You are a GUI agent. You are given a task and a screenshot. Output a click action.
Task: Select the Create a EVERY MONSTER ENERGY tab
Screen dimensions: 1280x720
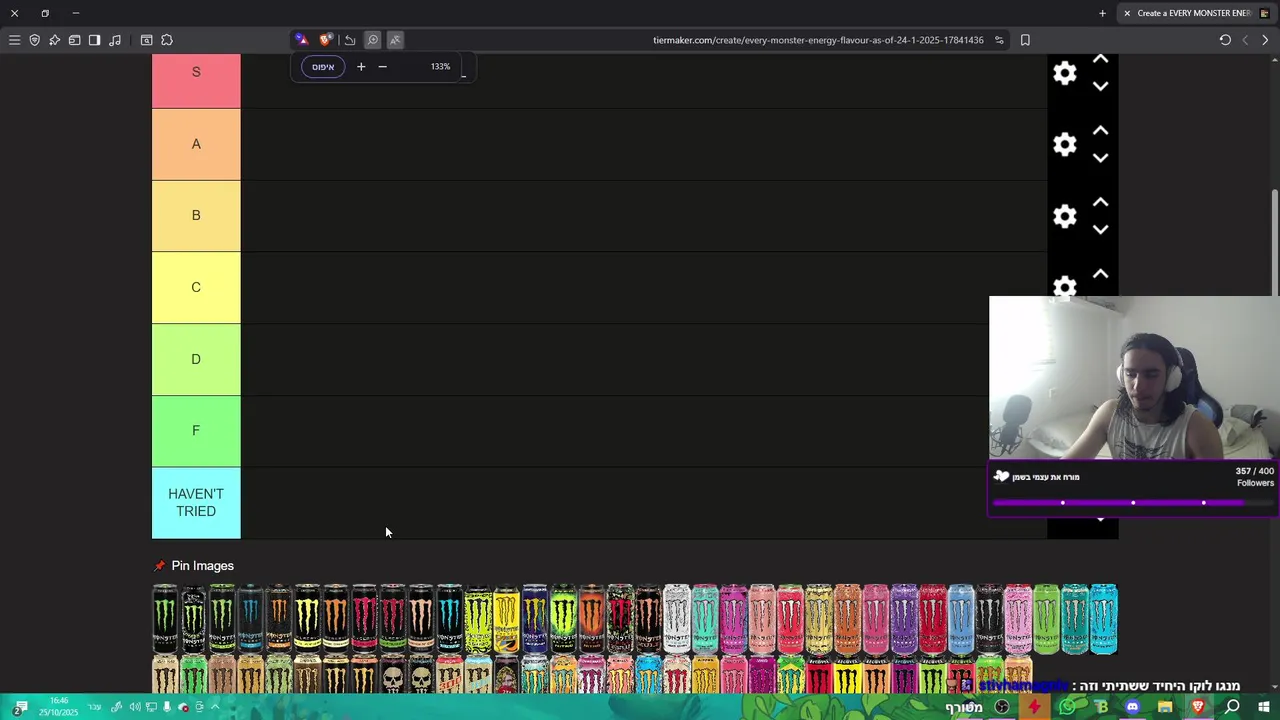1196,13
